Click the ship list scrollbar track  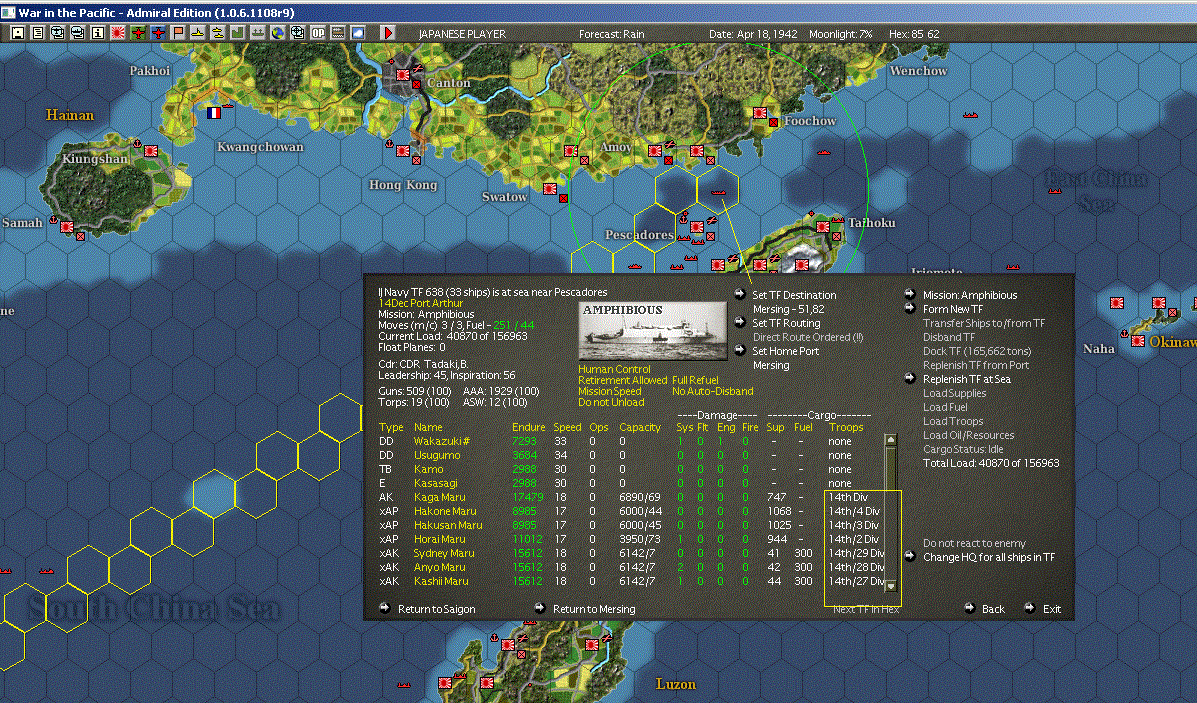[890, 513]
